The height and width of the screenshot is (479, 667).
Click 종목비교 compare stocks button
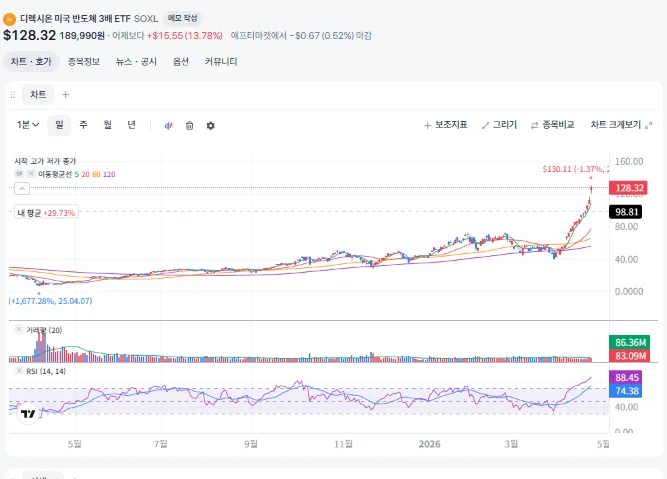(552, 125)
